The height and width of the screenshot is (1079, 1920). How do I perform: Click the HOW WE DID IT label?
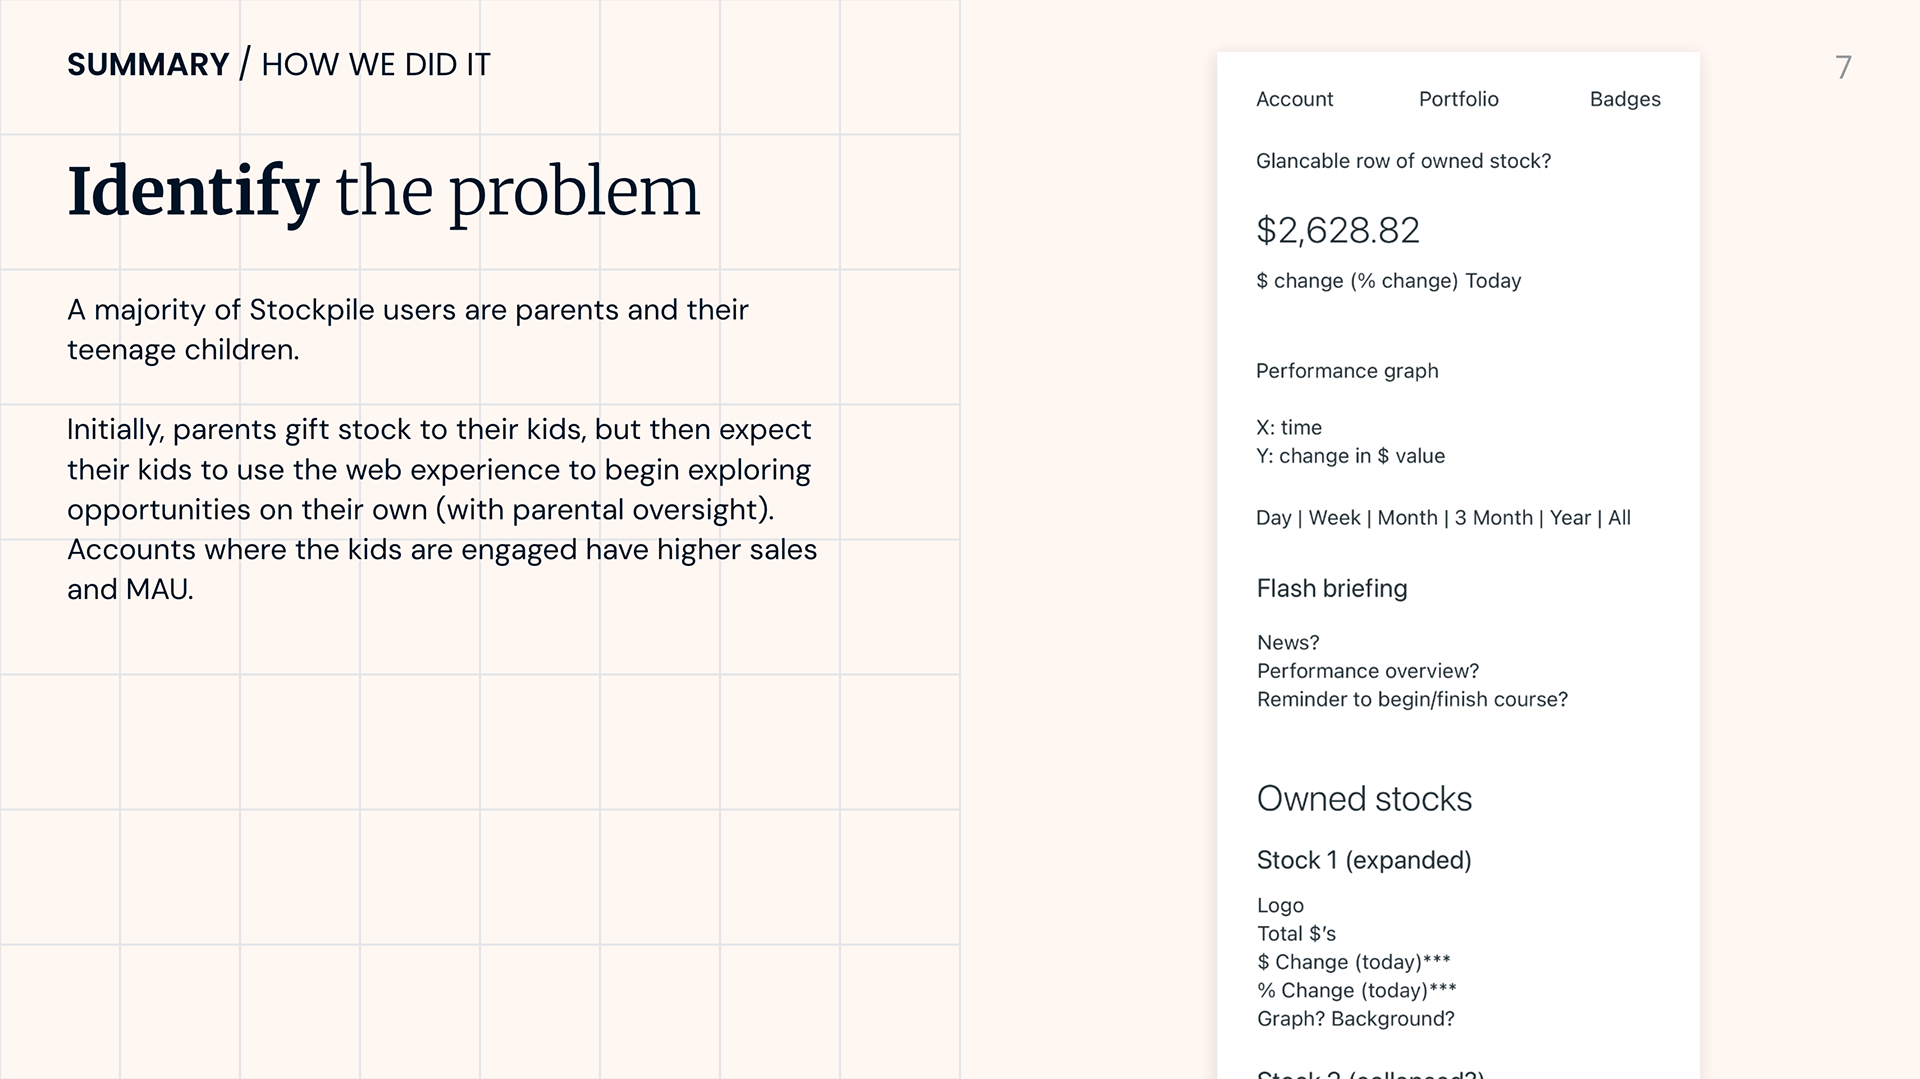[376, 65]
